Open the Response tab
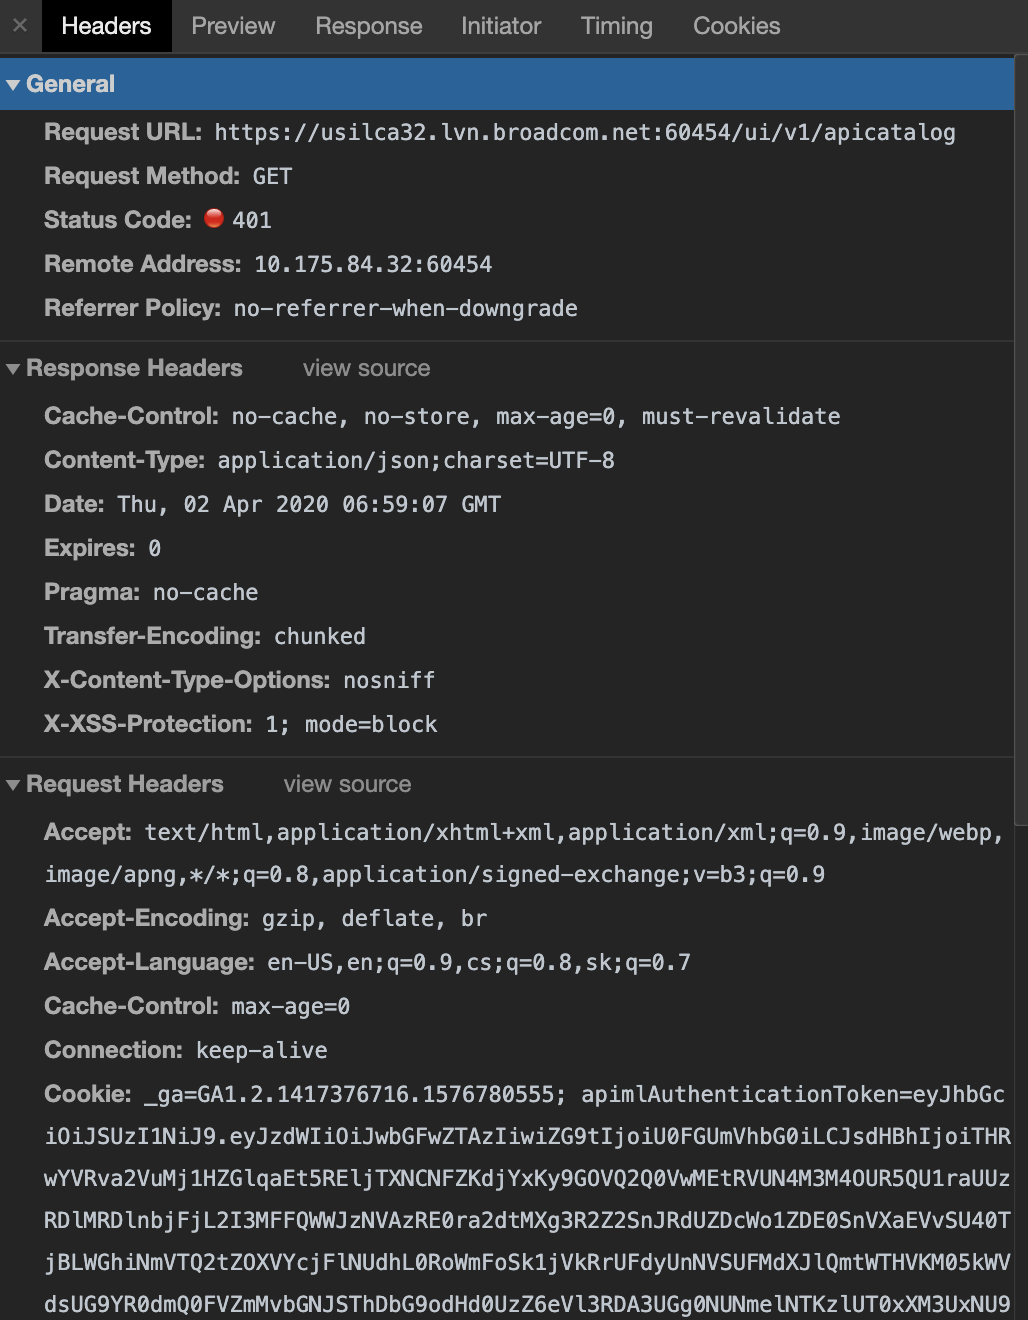Viewport: 1028px width, 1320px height. click(368, 26)
